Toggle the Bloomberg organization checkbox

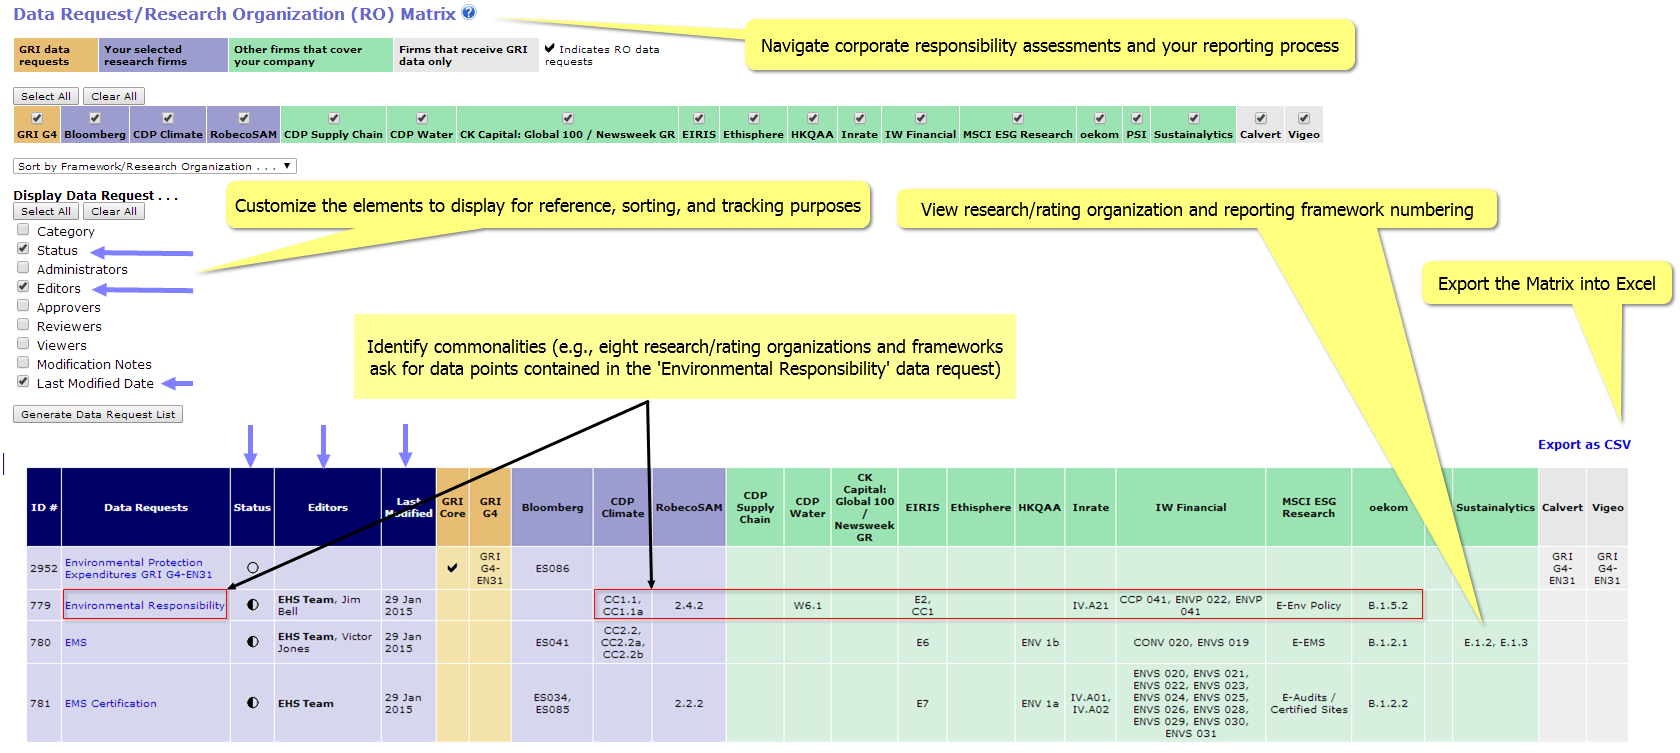[x=95, y=118]
